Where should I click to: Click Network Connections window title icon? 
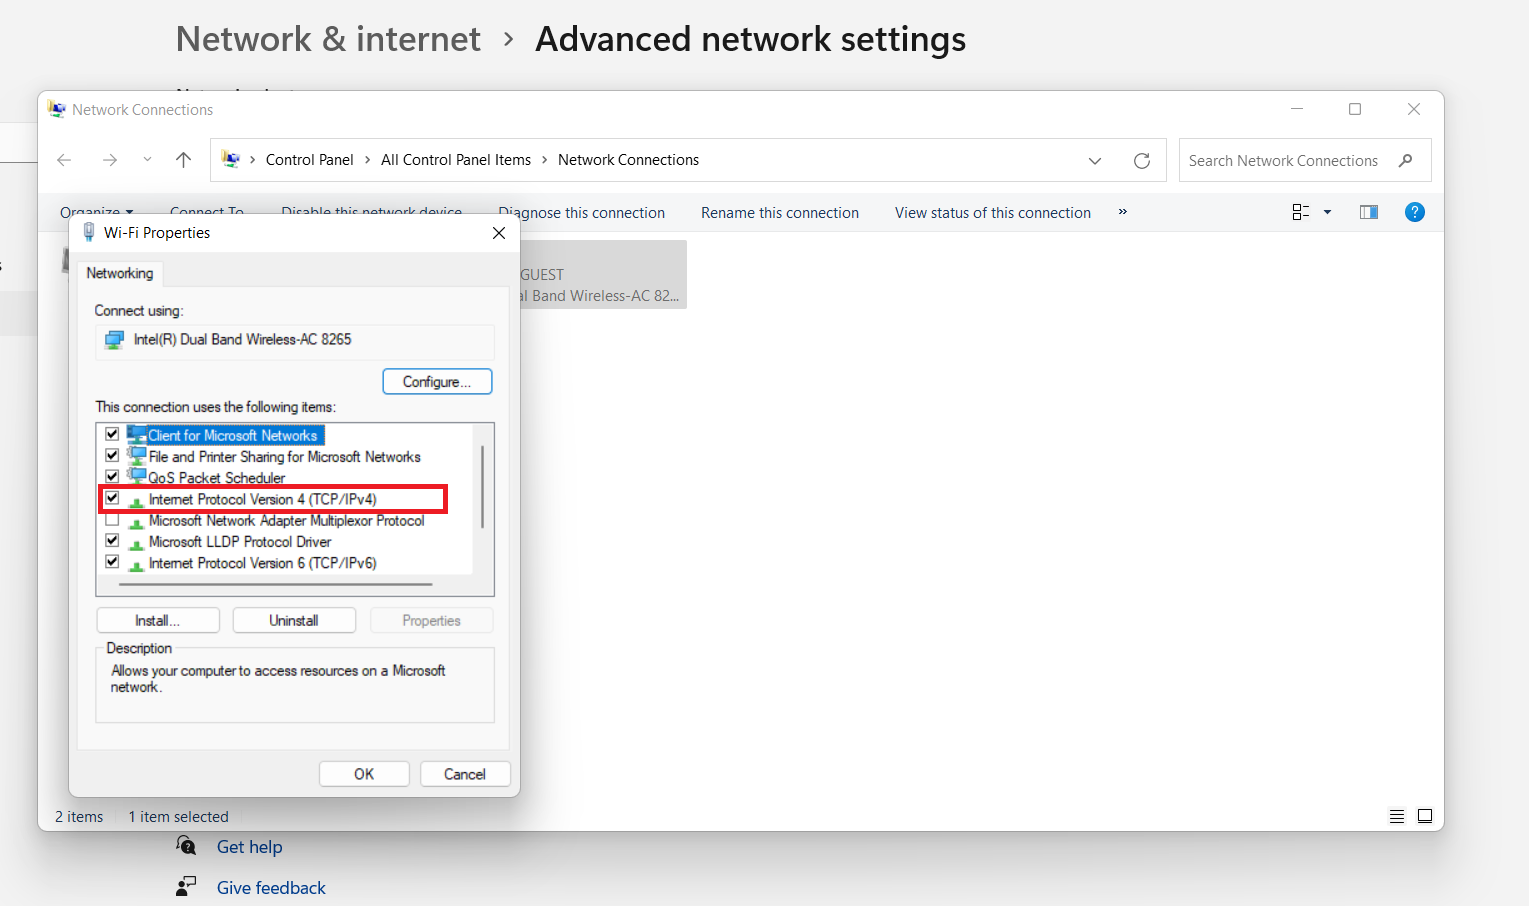pyautogui.click(x=57, y=109)
